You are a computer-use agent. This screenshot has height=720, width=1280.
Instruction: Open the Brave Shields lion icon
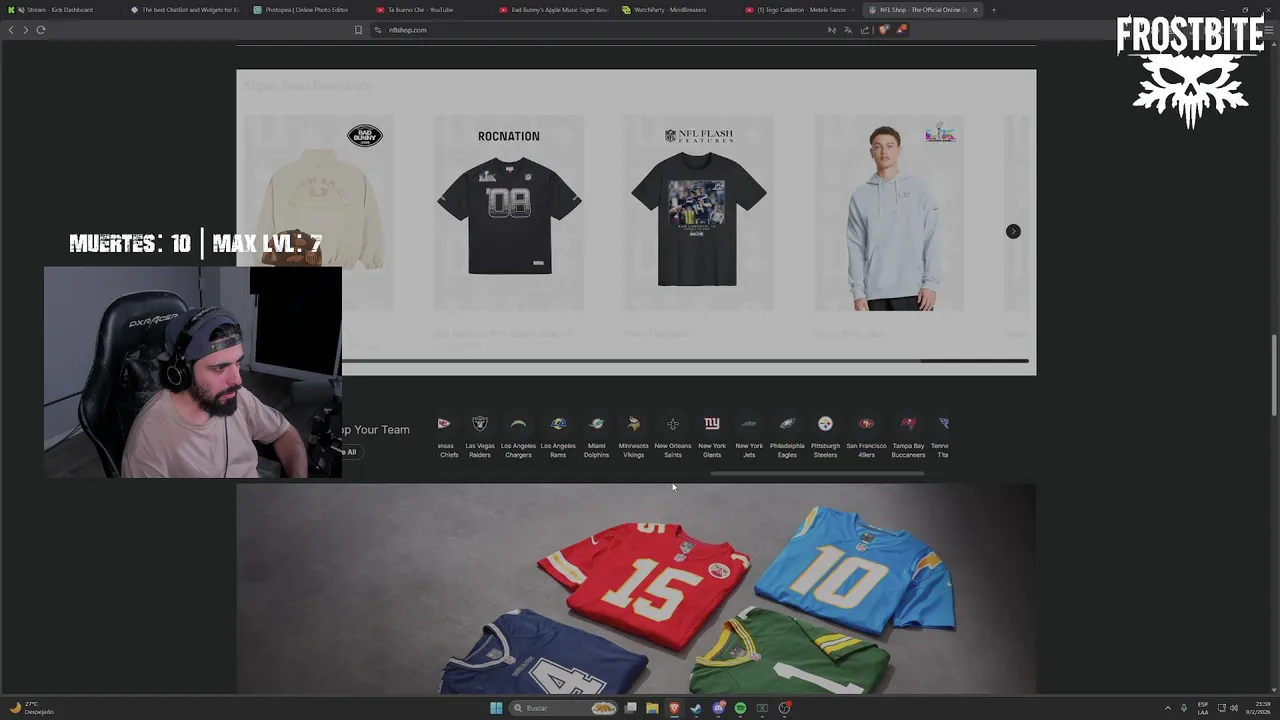tap(884, 30)
